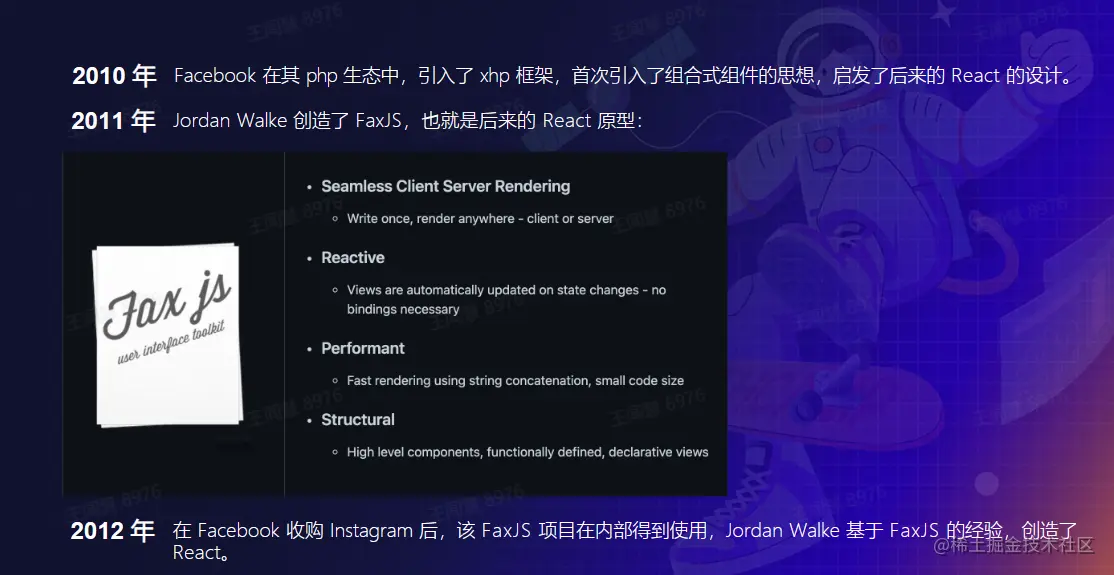Screen dimensions: 1114x575
Task: Click "Write once, render anywhere" line
Action: [480, 219]
